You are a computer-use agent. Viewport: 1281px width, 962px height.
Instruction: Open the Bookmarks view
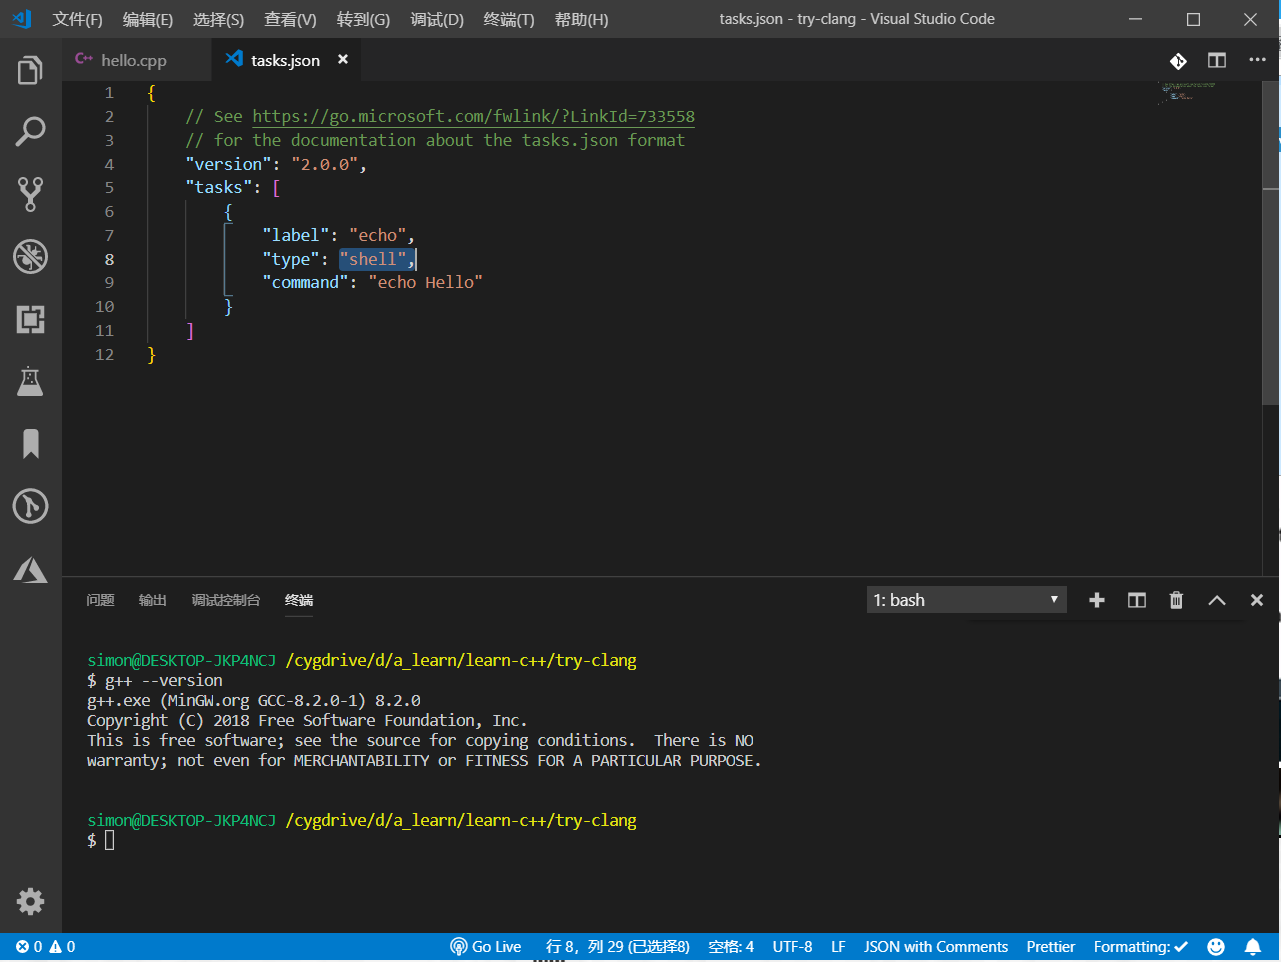(30, 444)
